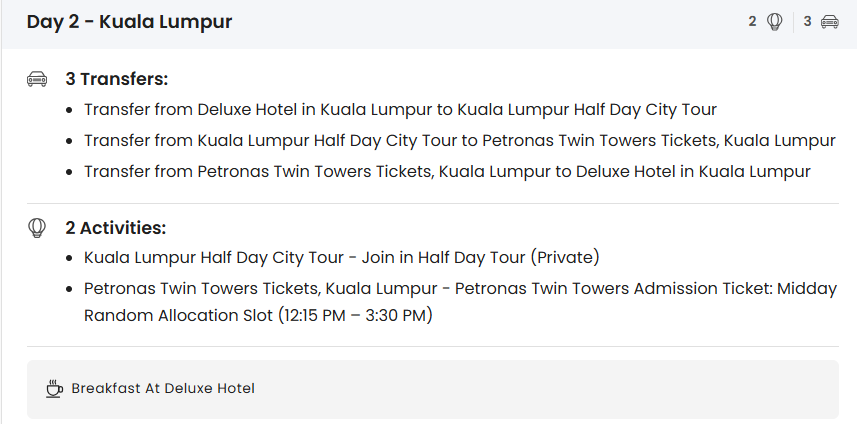Select the 3 Transfers heading
Screen dimensions: 857x424
(117, 79)
